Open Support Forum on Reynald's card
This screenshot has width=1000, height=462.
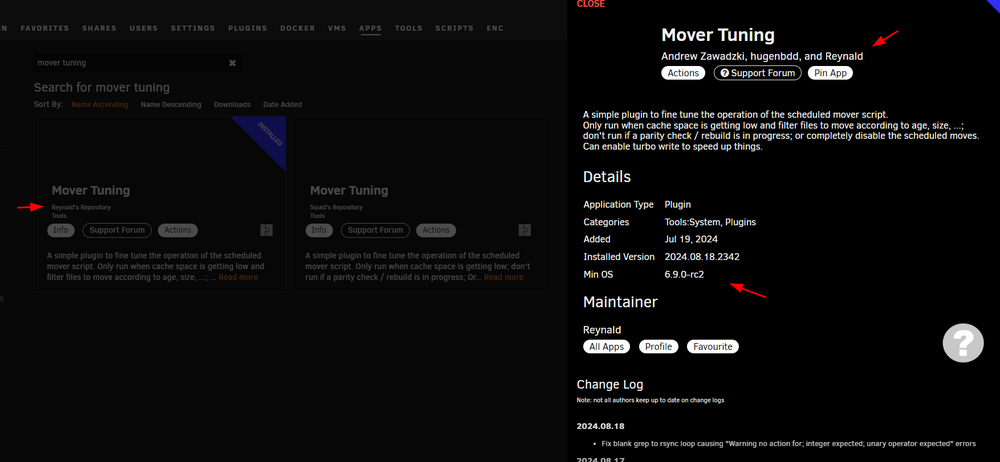(117, 230)
